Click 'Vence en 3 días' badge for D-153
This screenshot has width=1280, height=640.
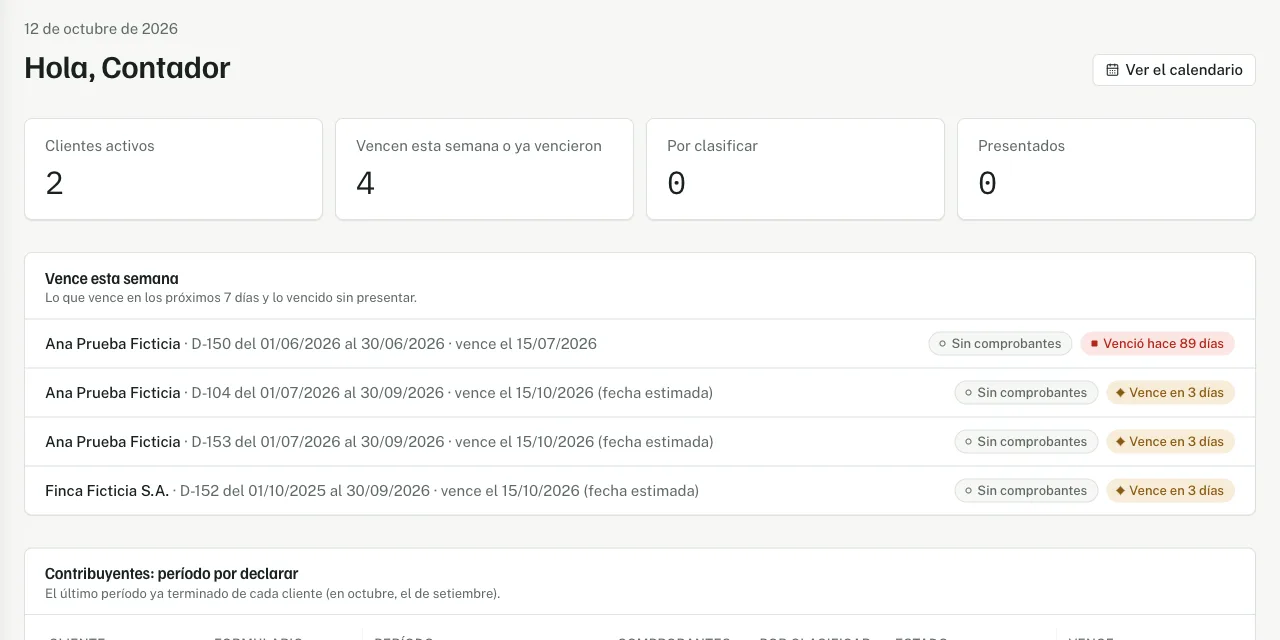1170,442
